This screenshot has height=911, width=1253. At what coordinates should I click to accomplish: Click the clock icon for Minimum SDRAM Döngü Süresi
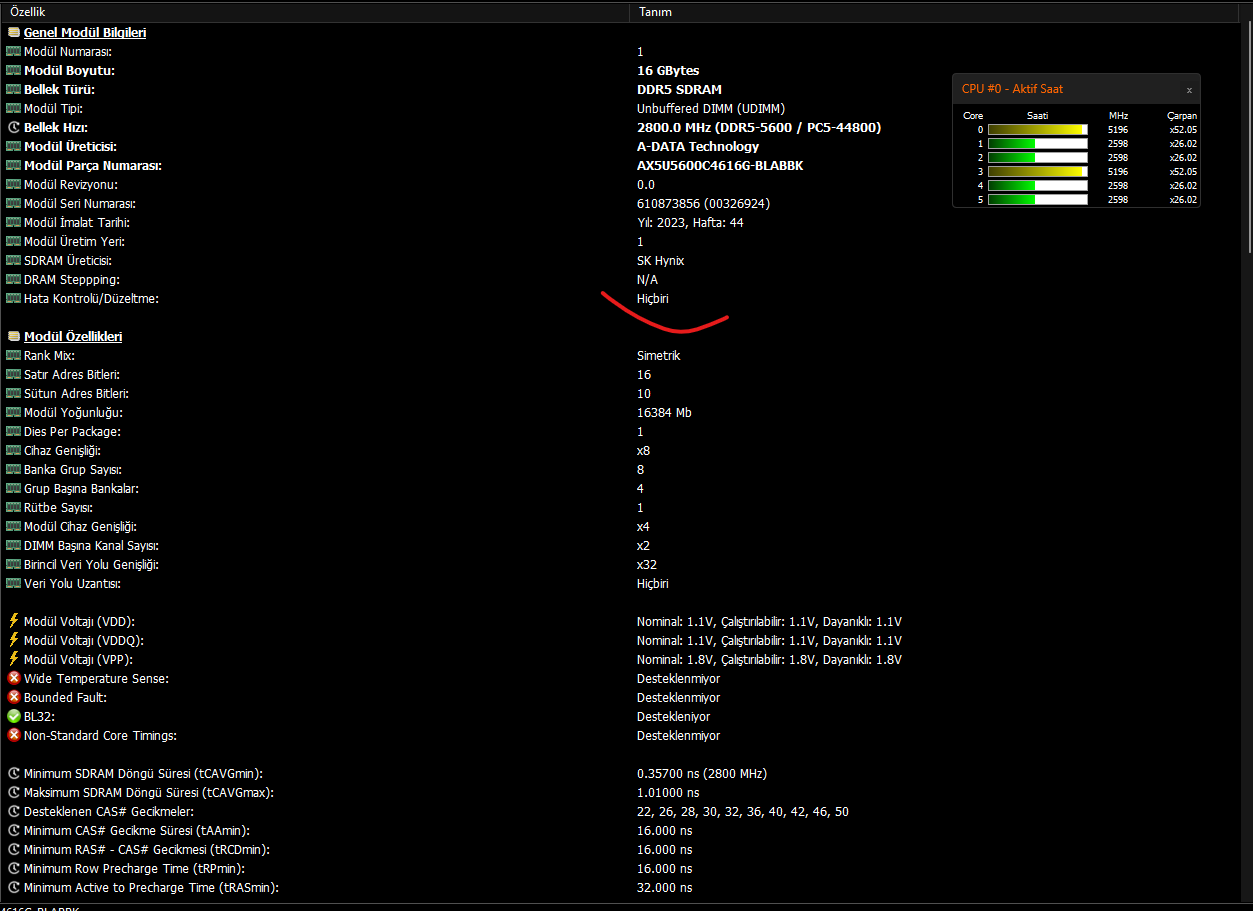pyautogui.click(x=14, y=773)
